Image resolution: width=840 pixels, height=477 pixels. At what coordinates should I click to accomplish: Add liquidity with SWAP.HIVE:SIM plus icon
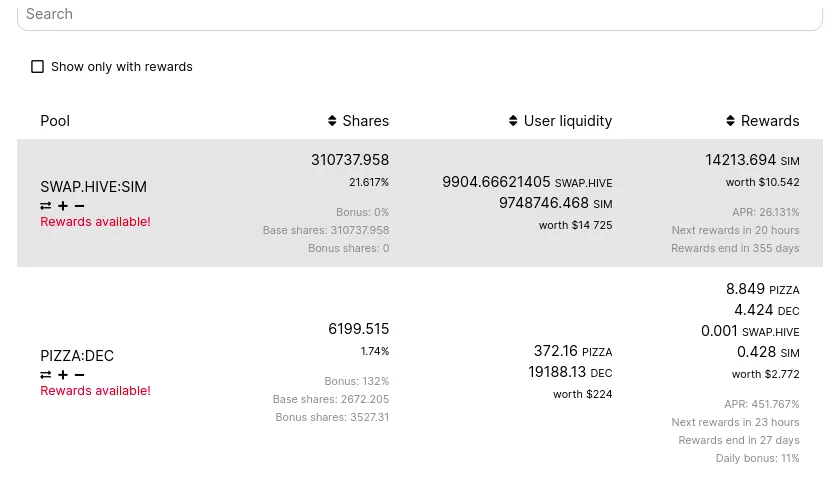click(x=63, y=206)
